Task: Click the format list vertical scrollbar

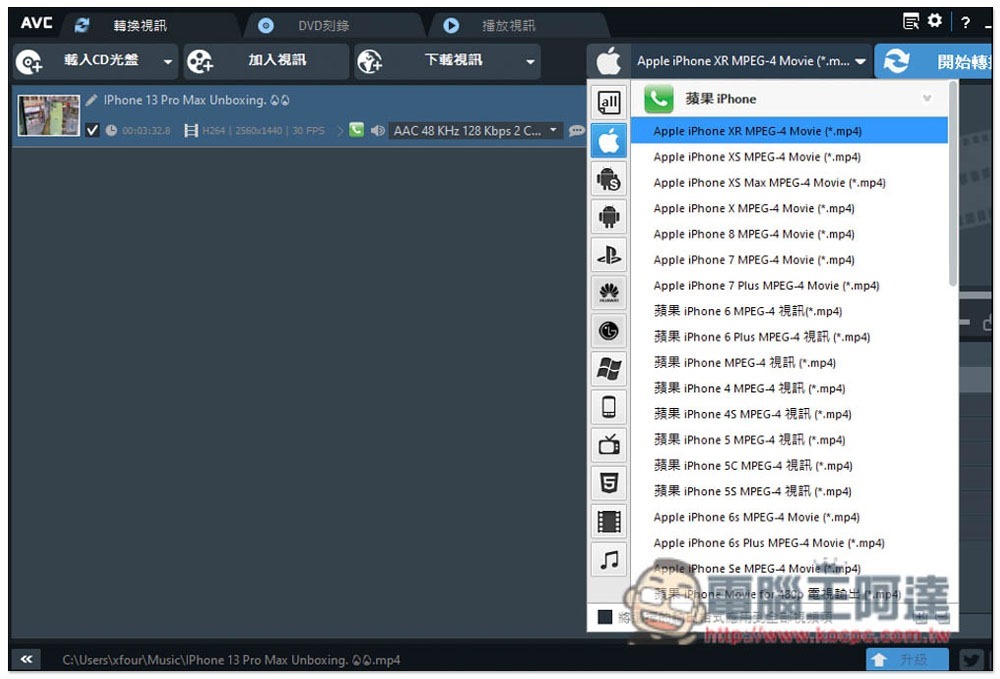Action: pos(952,184)
